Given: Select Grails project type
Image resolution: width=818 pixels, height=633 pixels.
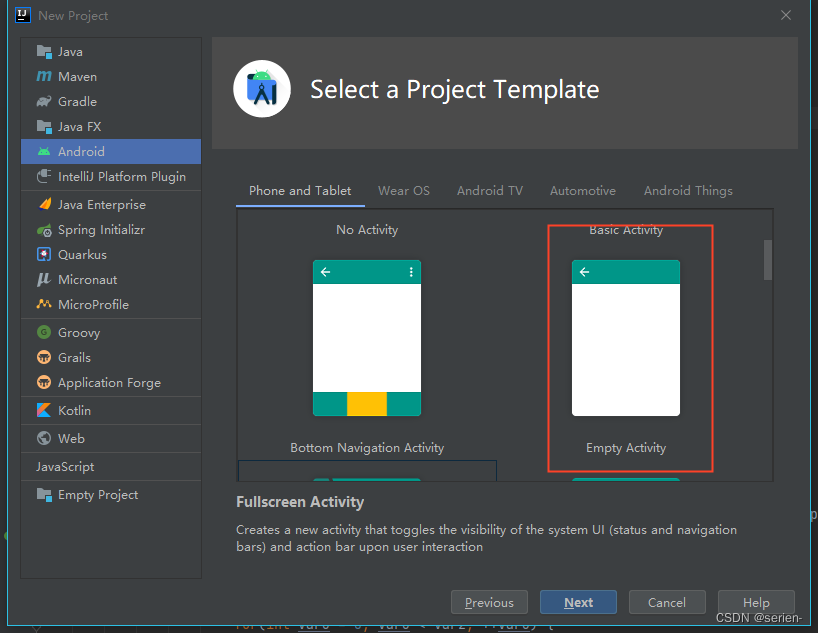Looking at the screenshot, I should pyautogui.click(x=111, y=357).
